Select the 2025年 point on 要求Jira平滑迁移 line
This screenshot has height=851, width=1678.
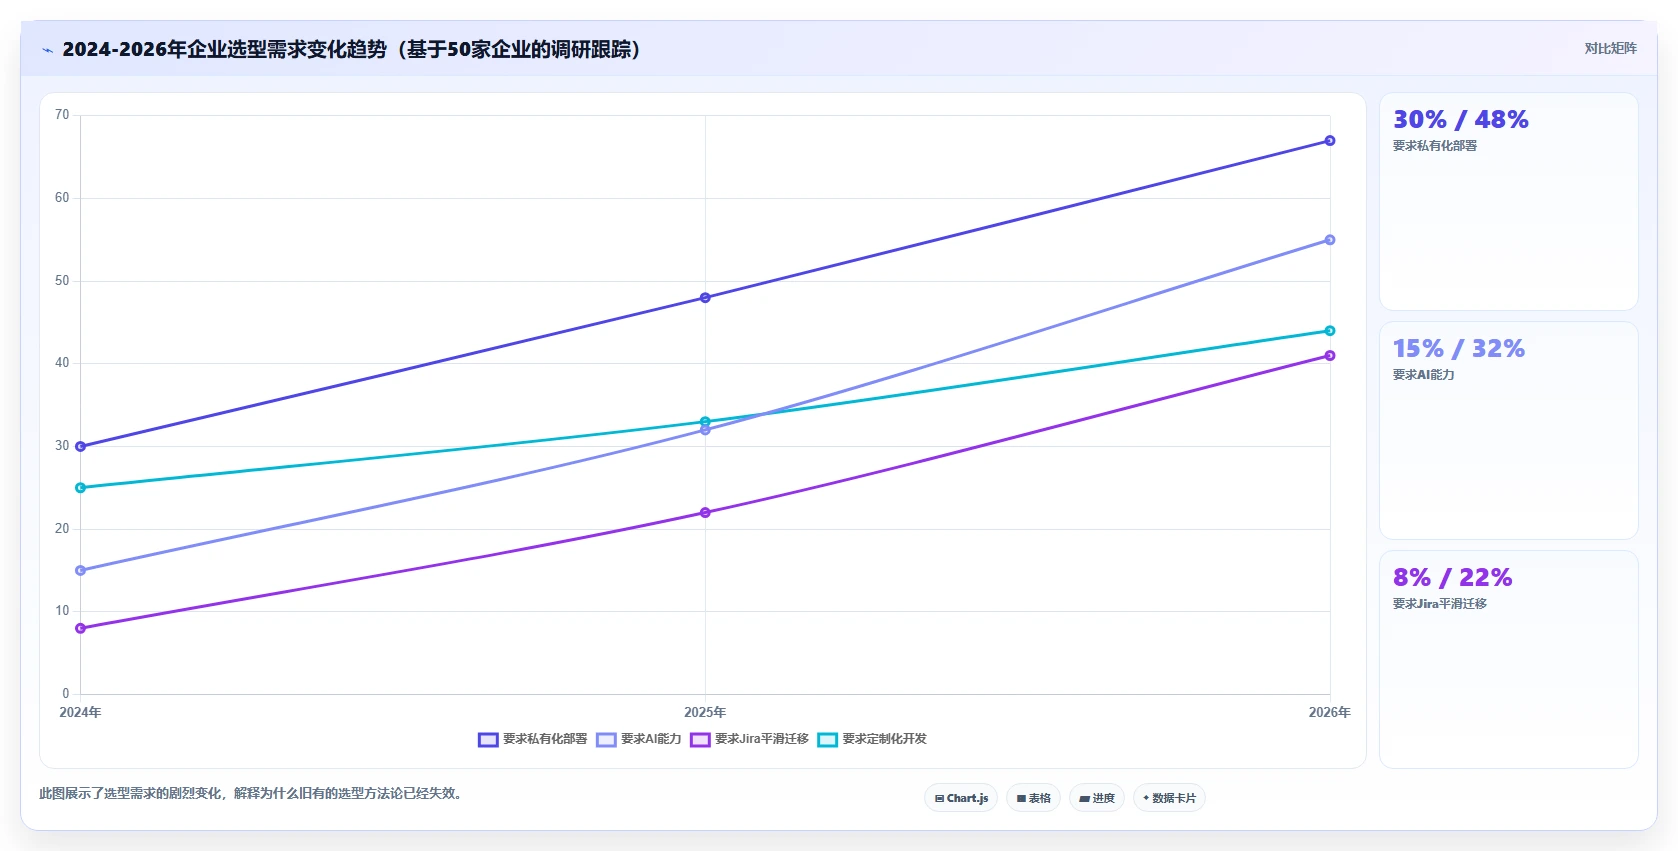point(705,513)
